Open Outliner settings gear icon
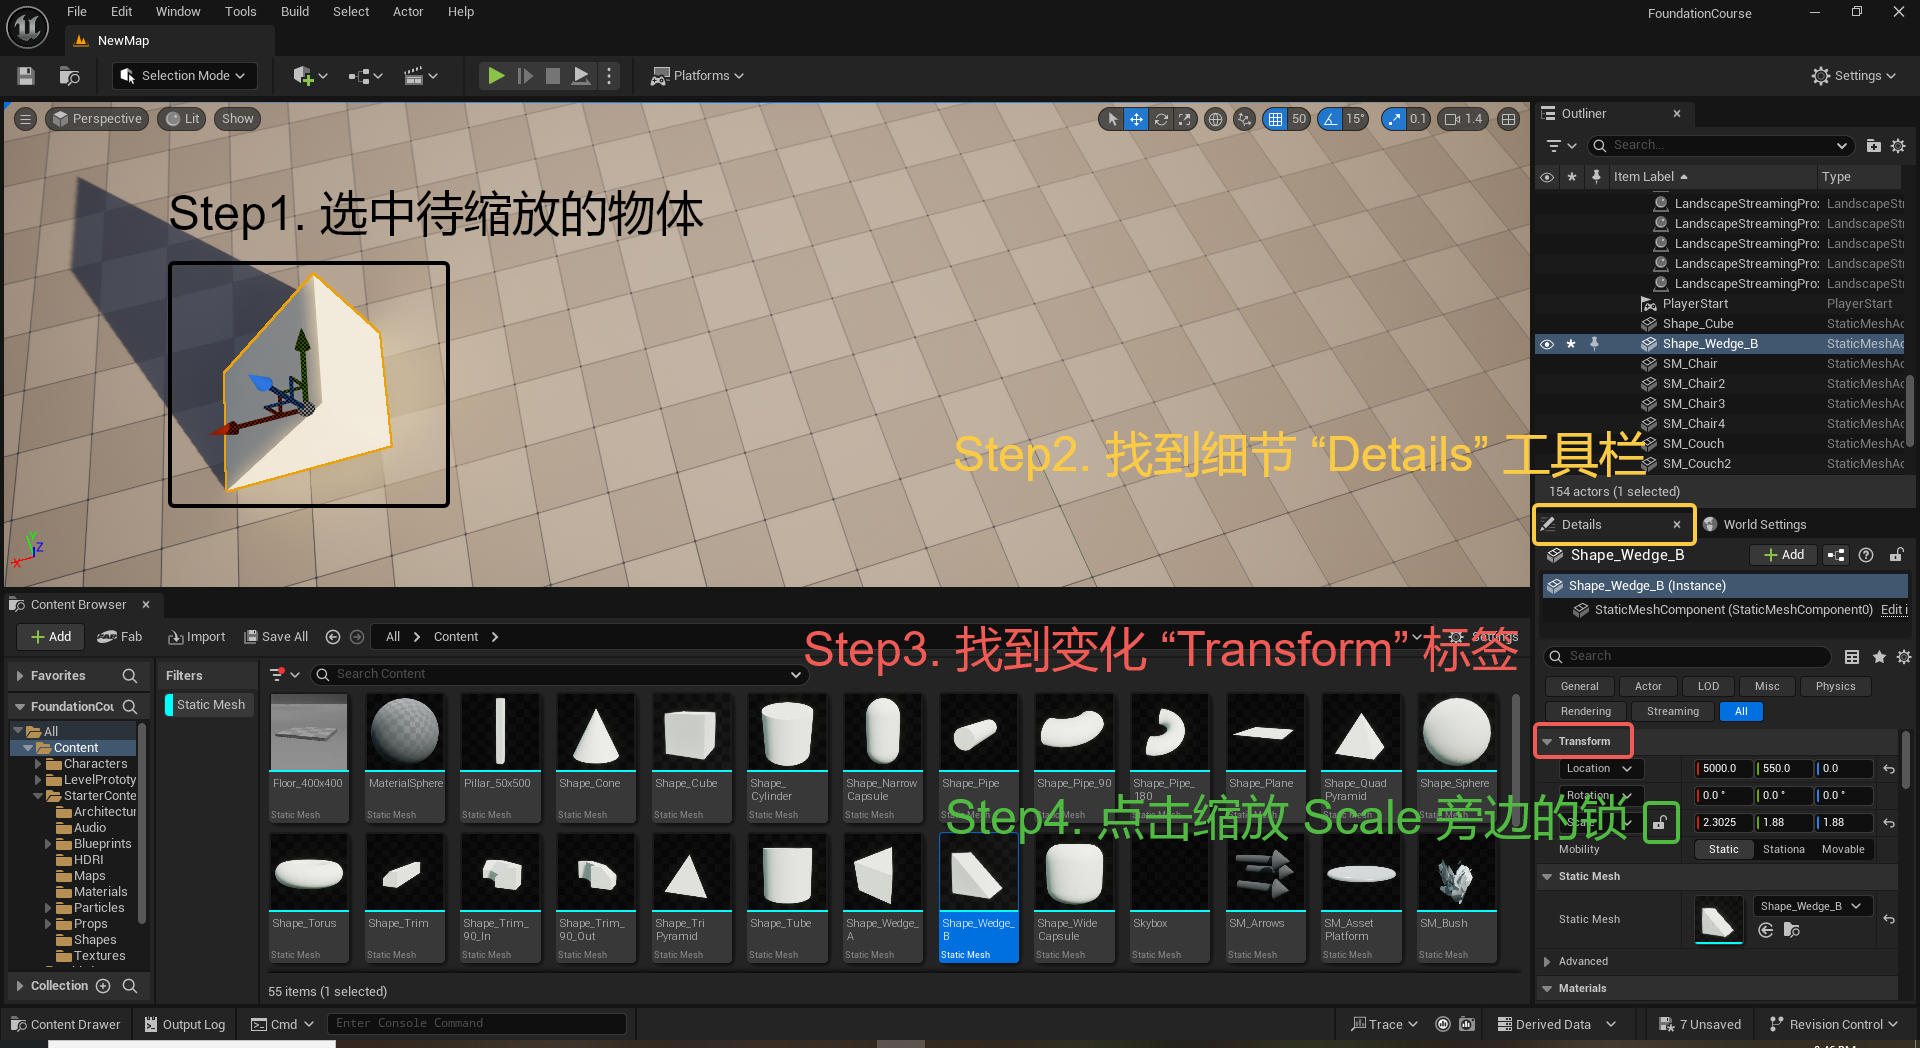 [x=1898, y=146]
